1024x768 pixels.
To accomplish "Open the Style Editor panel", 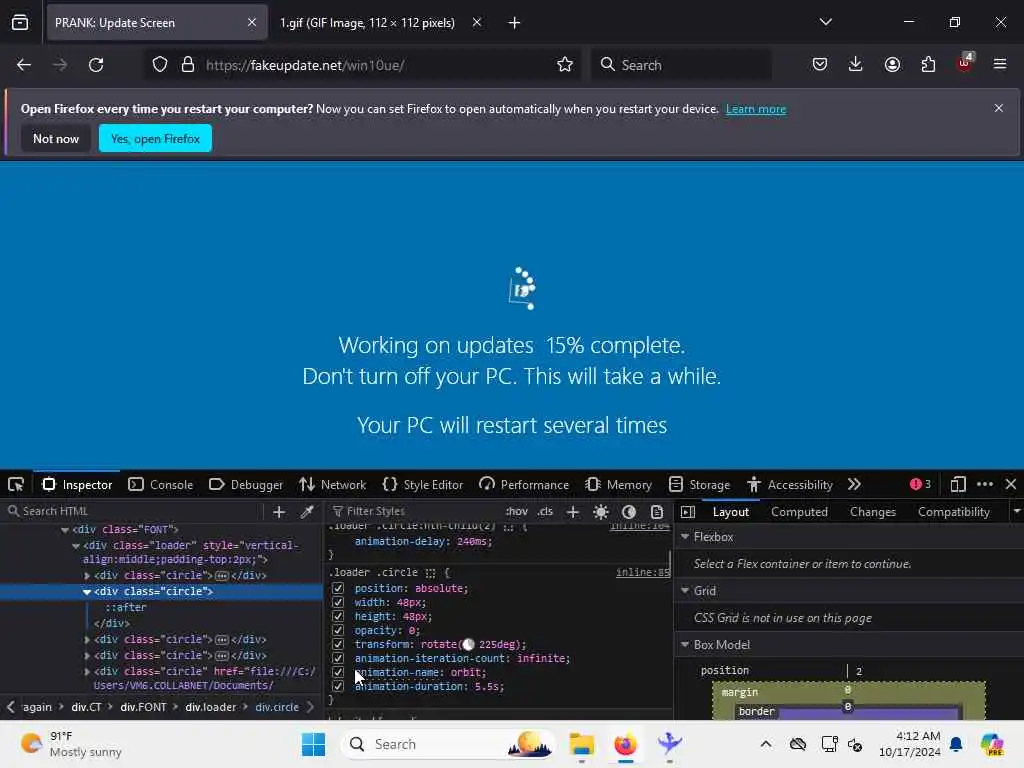I will (423, 485).
